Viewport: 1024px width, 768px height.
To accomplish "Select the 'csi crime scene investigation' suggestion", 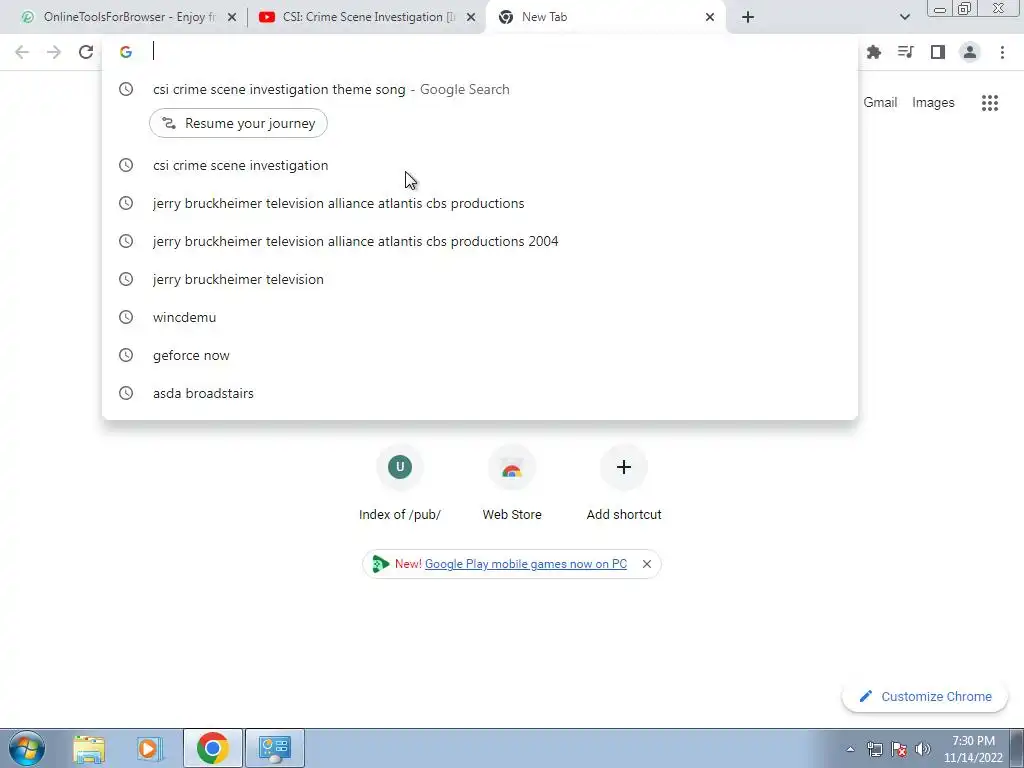I will click(480, 165).
